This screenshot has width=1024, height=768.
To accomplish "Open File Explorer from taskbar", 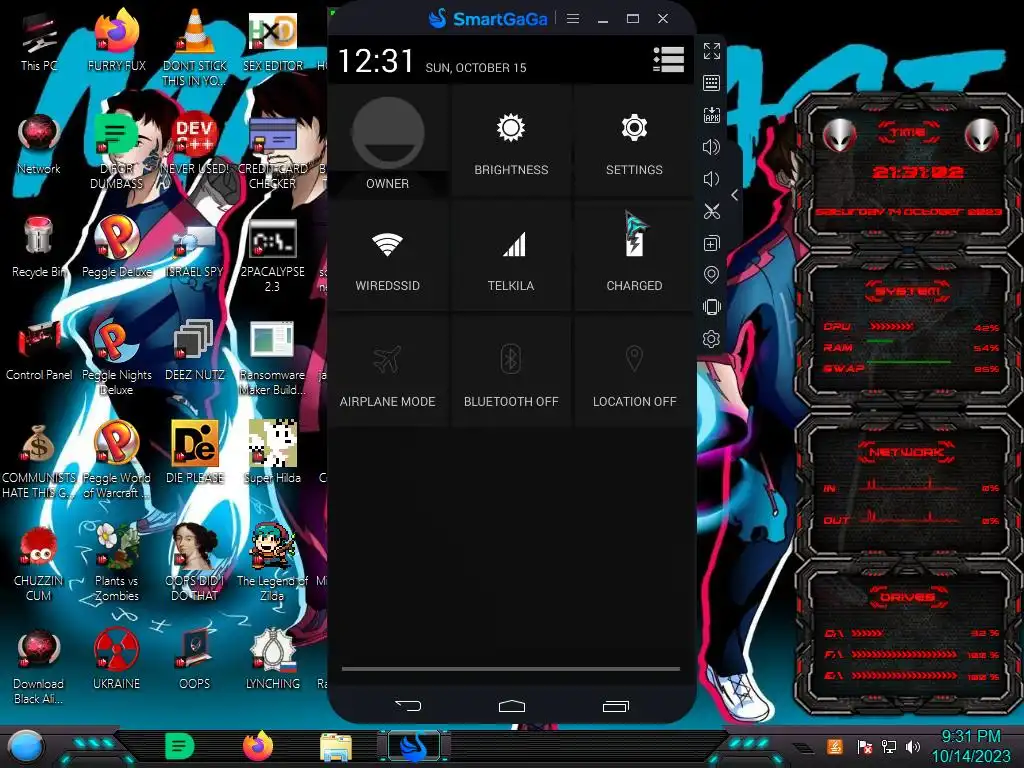I will (336, 747).
